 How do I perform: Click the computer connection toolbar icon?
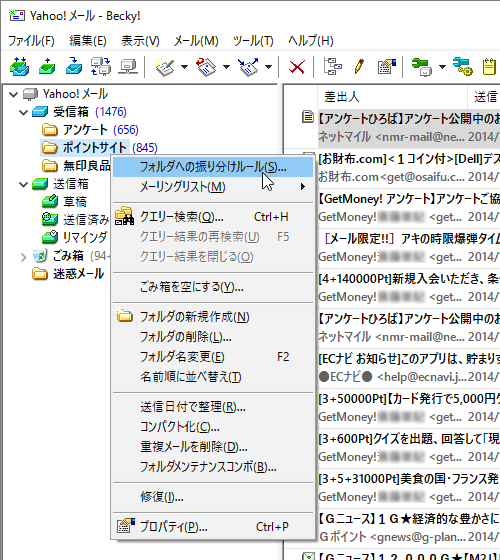pos(128,66)
